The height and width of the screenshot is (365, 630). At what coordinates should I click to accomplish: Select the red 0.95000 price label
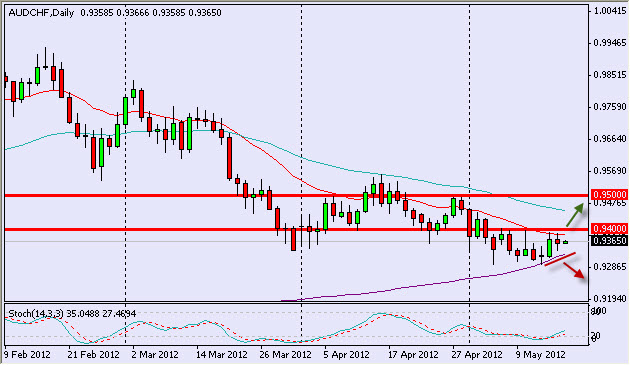(610, 195)
